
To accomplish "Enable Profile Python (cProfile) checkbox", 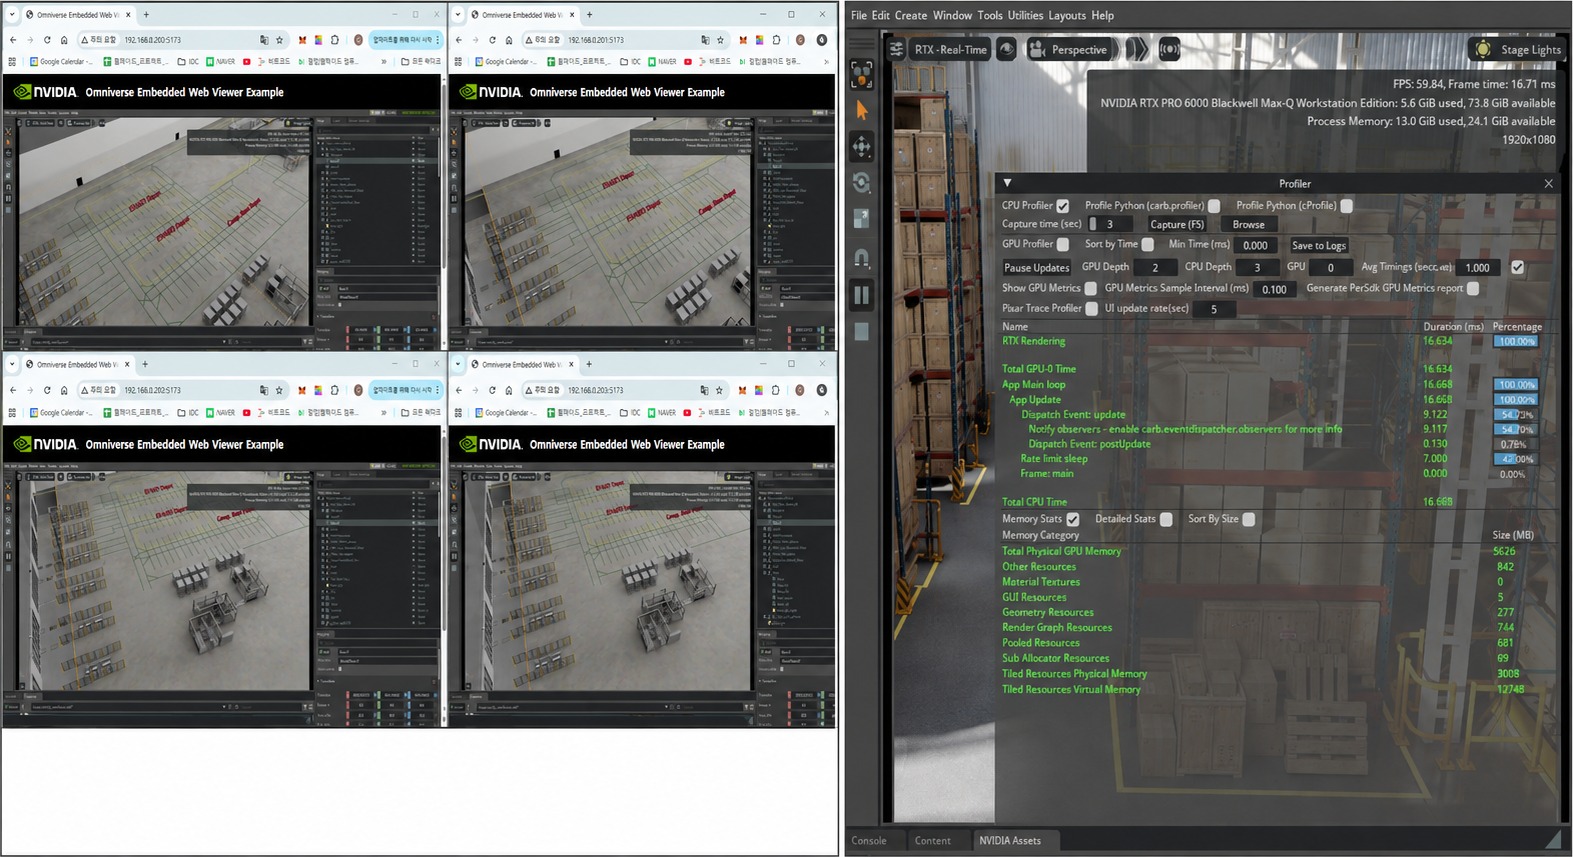I will tap(1346, 205).
